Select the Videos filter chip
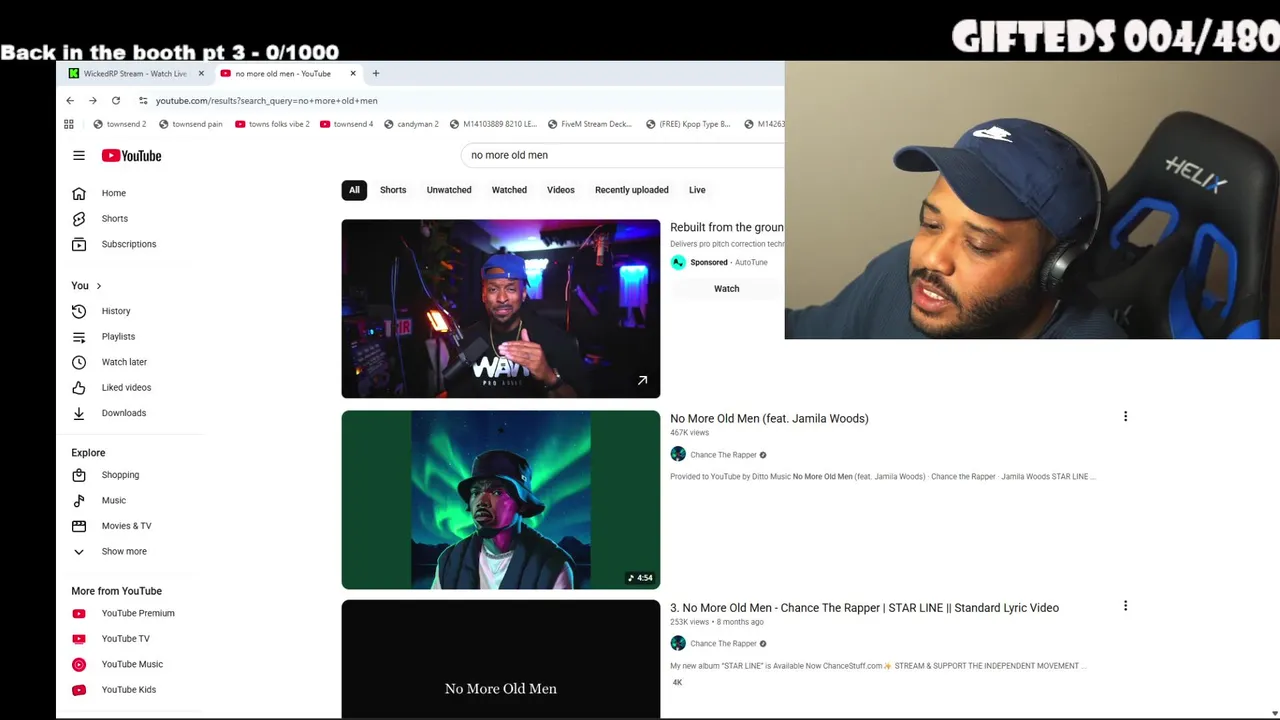The width and height of the screenshot is (1280, 720). click(x=561, y=190)
